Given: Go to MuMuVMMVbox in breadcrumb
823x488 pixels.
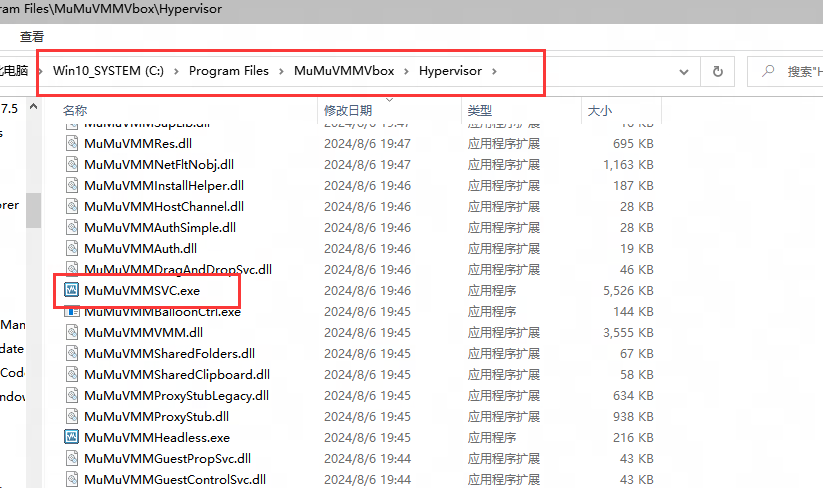Looking at the screenshot, I should (x=344, y=71).
